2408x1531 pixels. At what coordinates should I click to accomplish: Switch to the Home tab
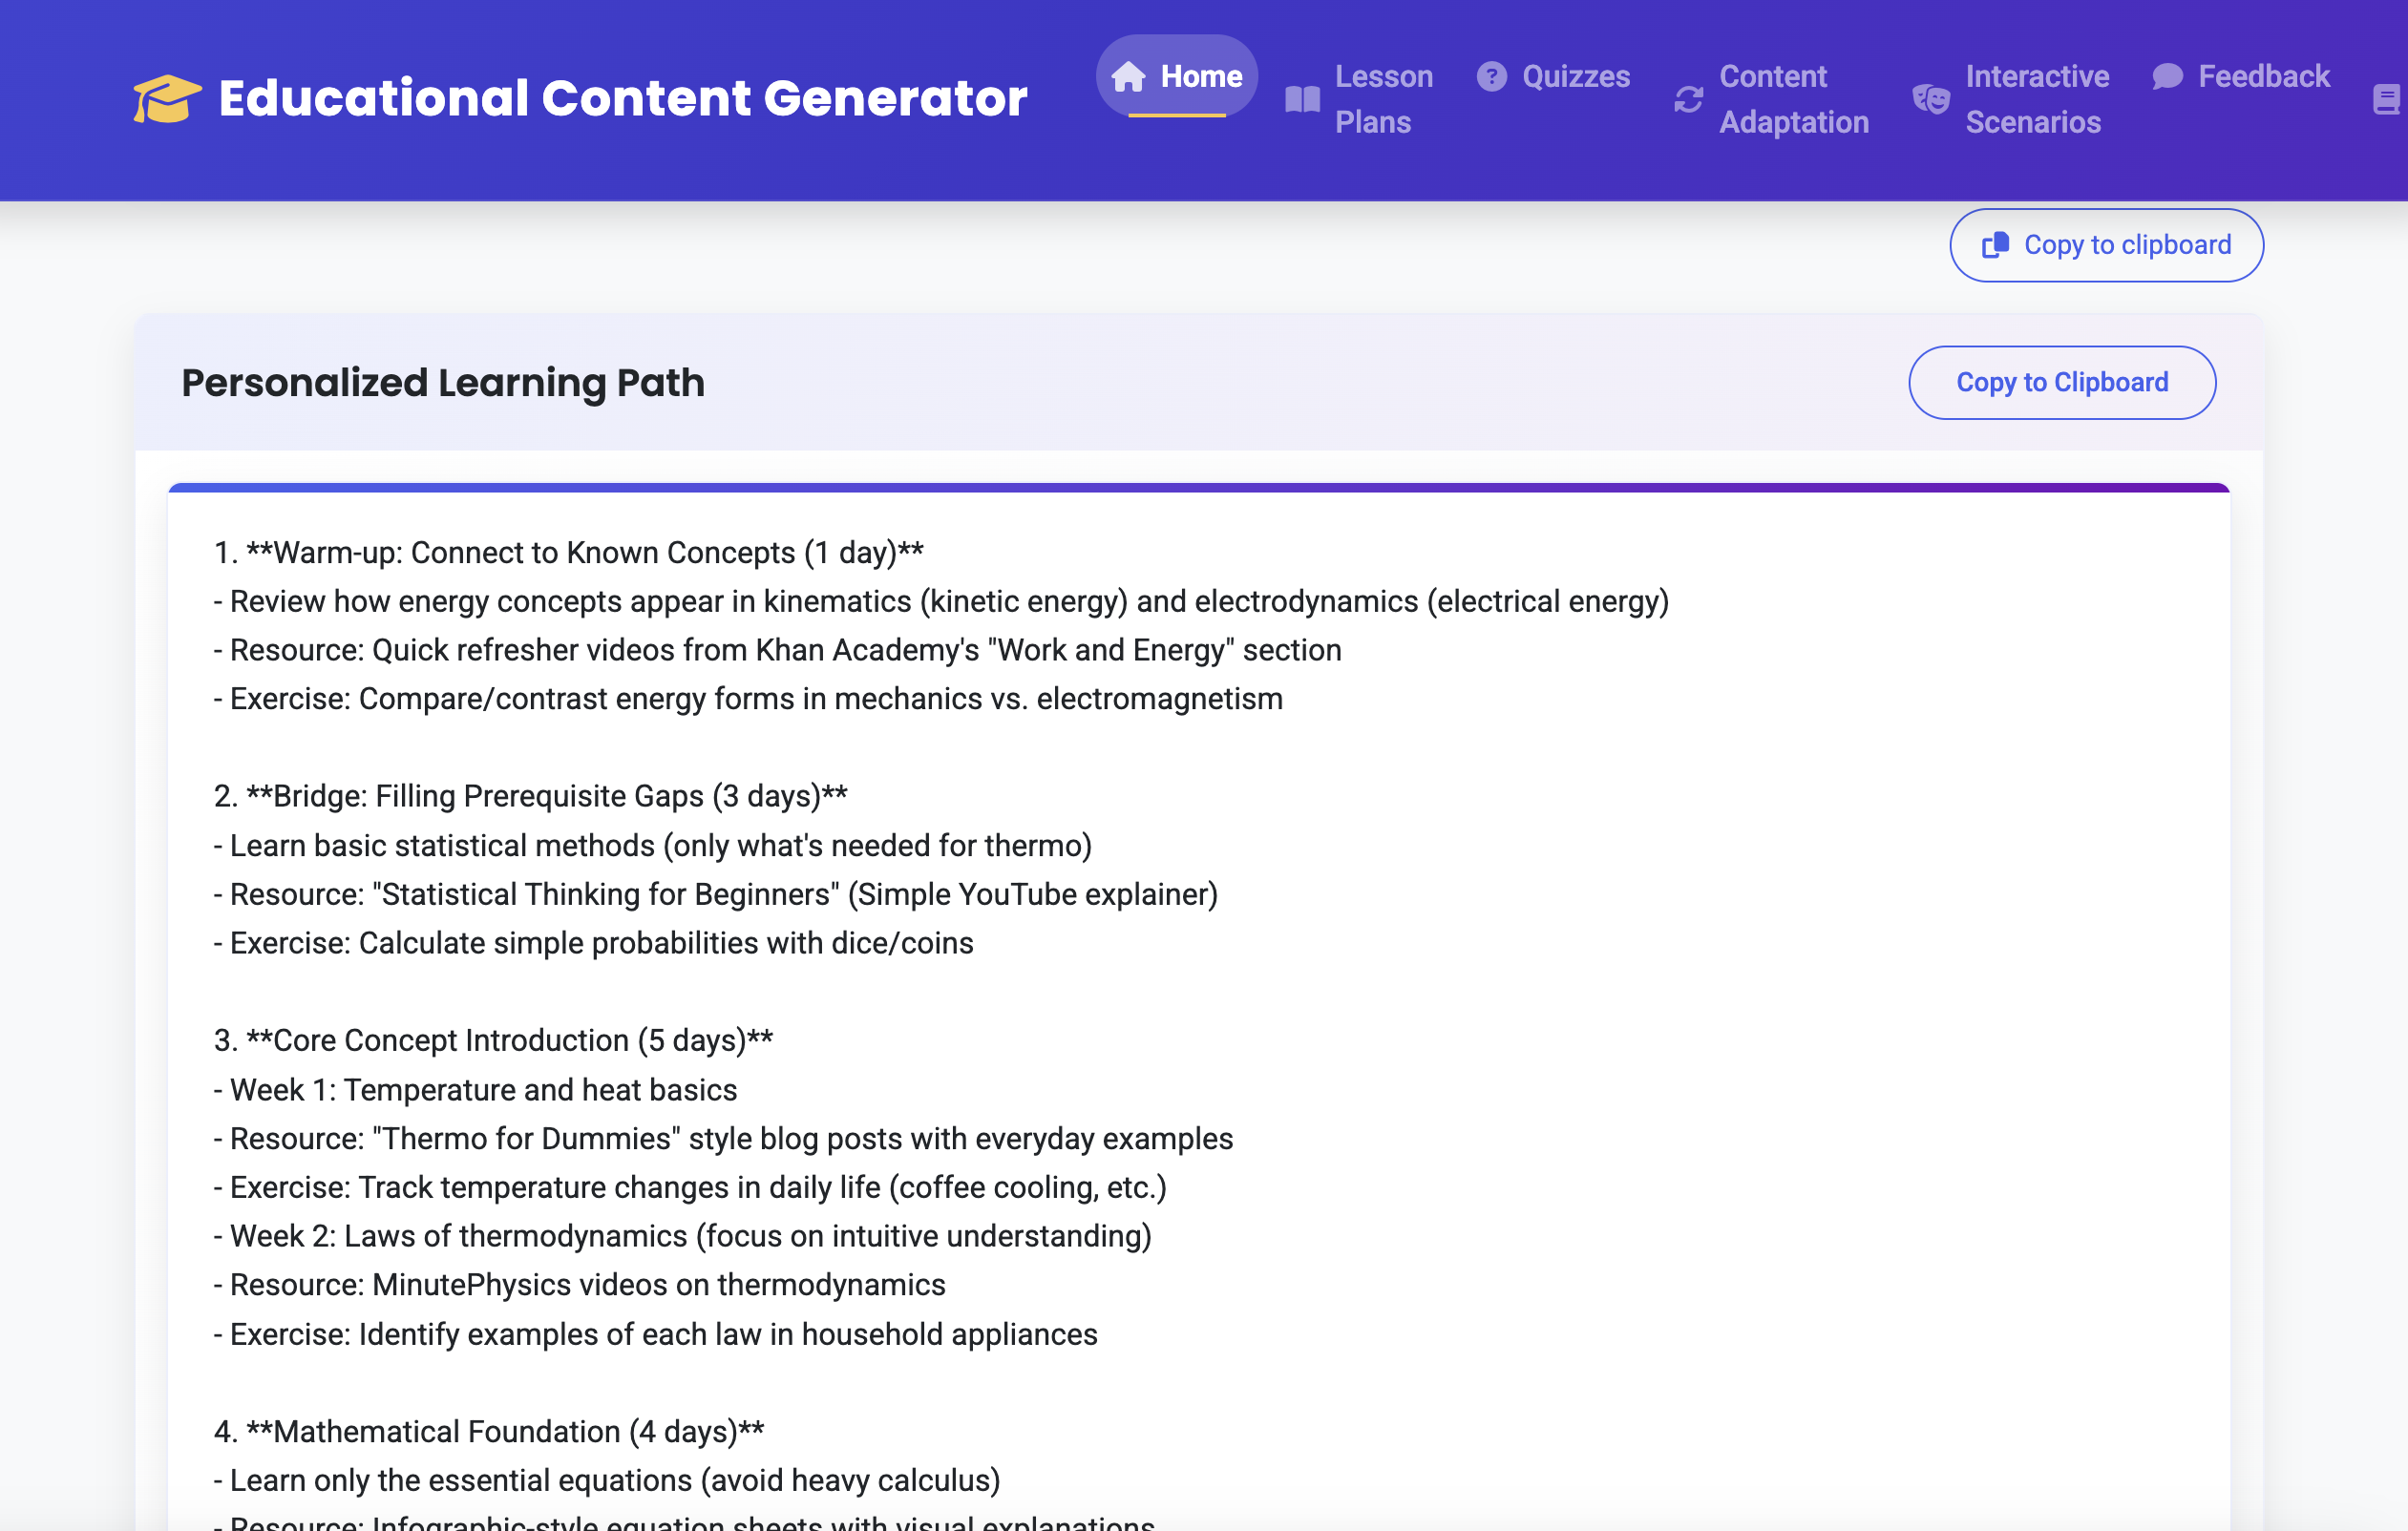(1200, 77)
